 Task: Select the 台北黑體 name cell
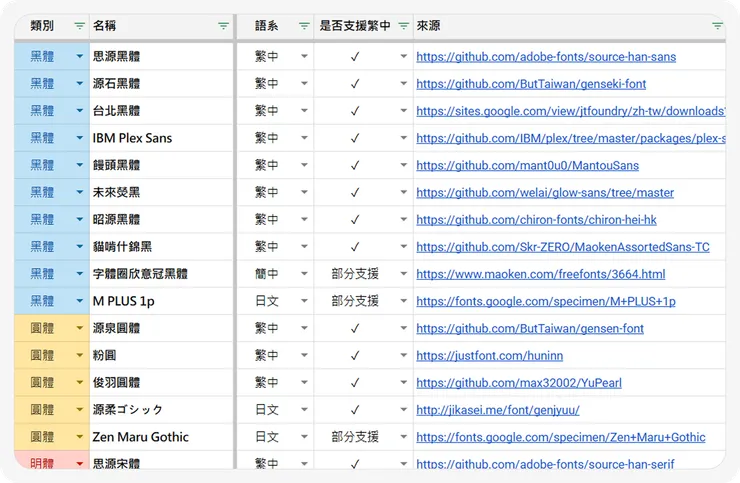pos(161,111)
